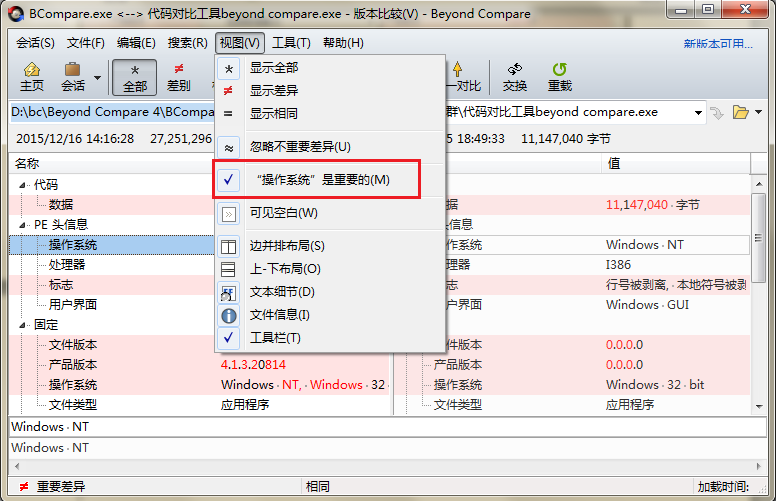Image resolution: width=776 pixels, height=501 pixels.
Task: Click the left file date 2015/12/16 14:16:28
Action: click(75, 139)
